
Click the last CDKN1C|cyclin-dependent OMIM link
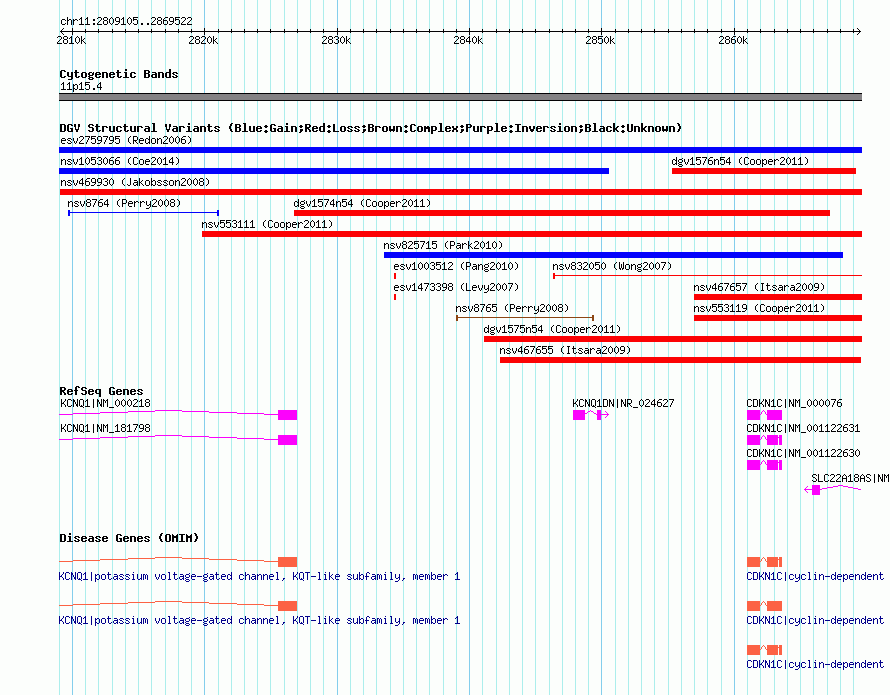tap(815, 664)
